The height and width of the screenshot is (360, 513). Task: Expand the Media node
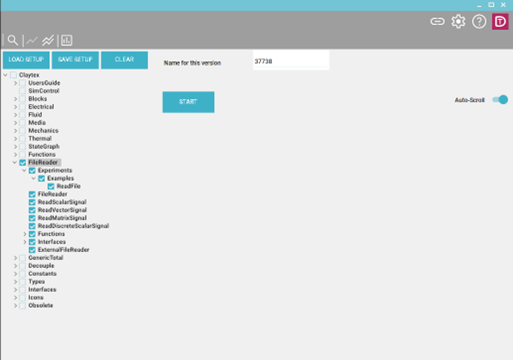tap(15, 123)
